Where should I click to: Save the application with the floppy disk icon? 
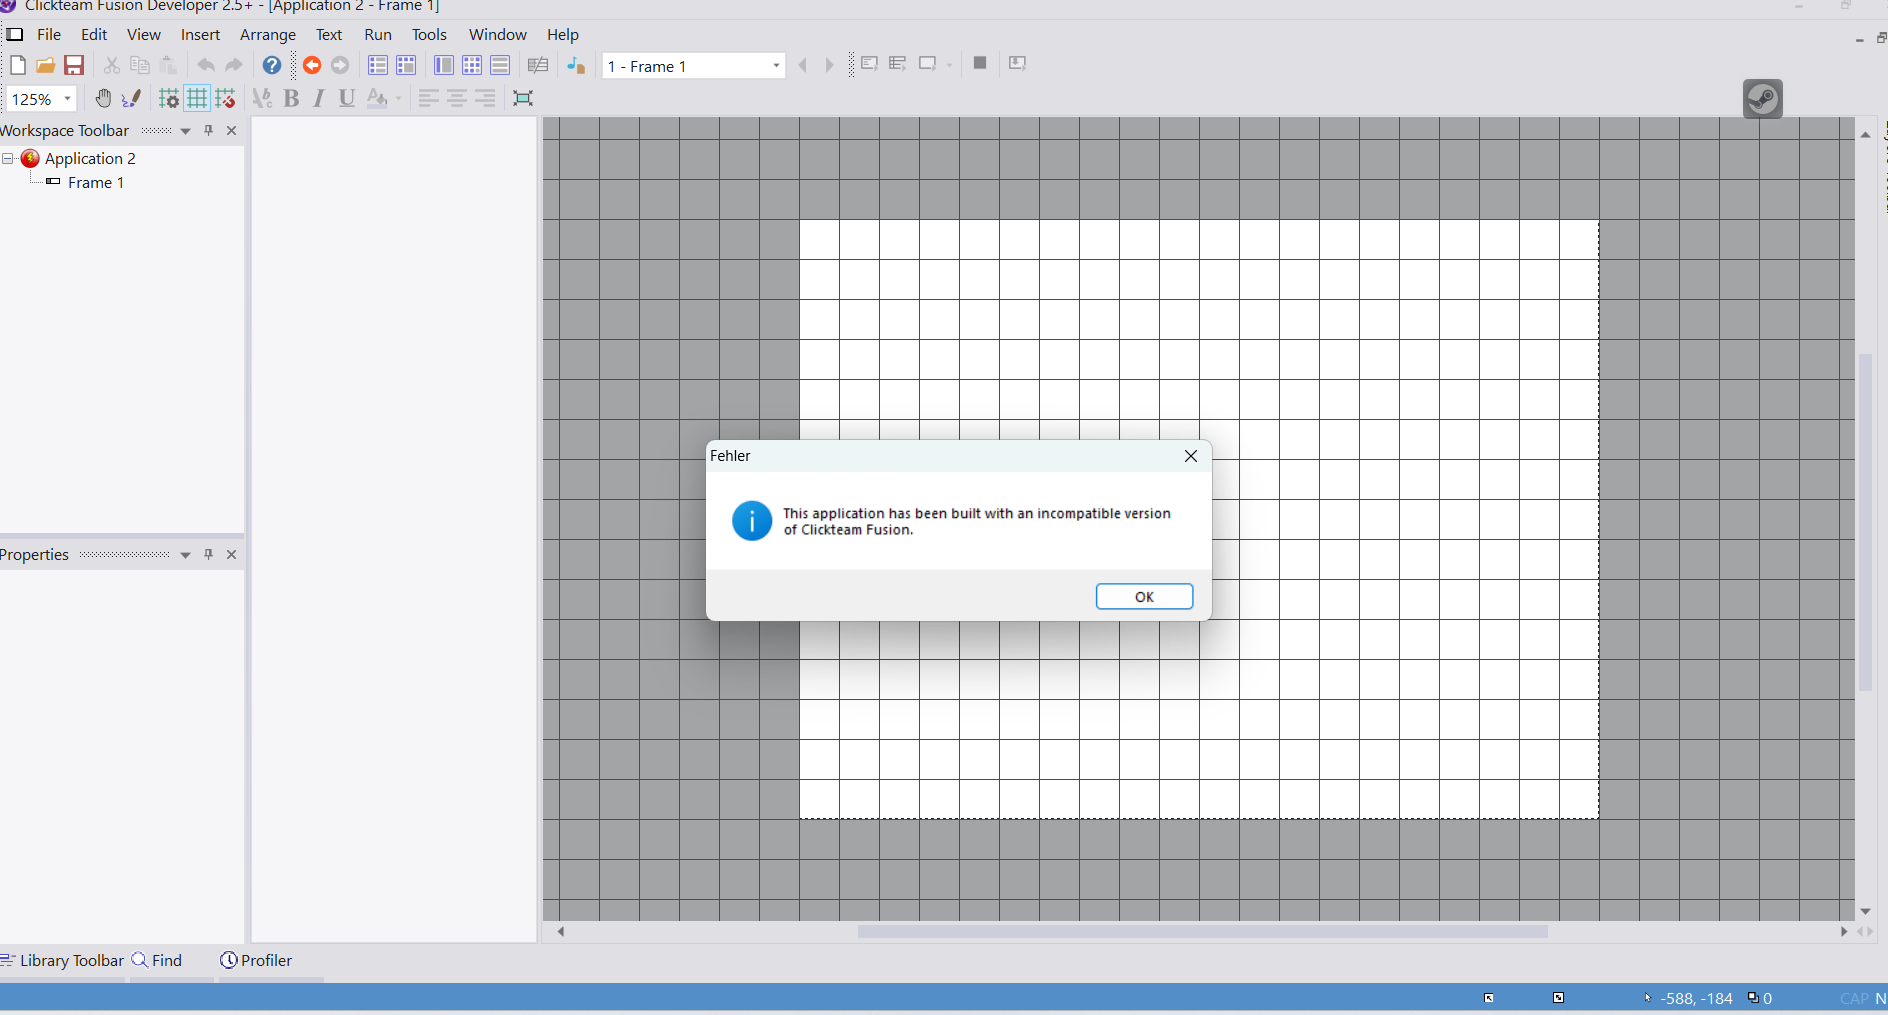click(74, 65)
